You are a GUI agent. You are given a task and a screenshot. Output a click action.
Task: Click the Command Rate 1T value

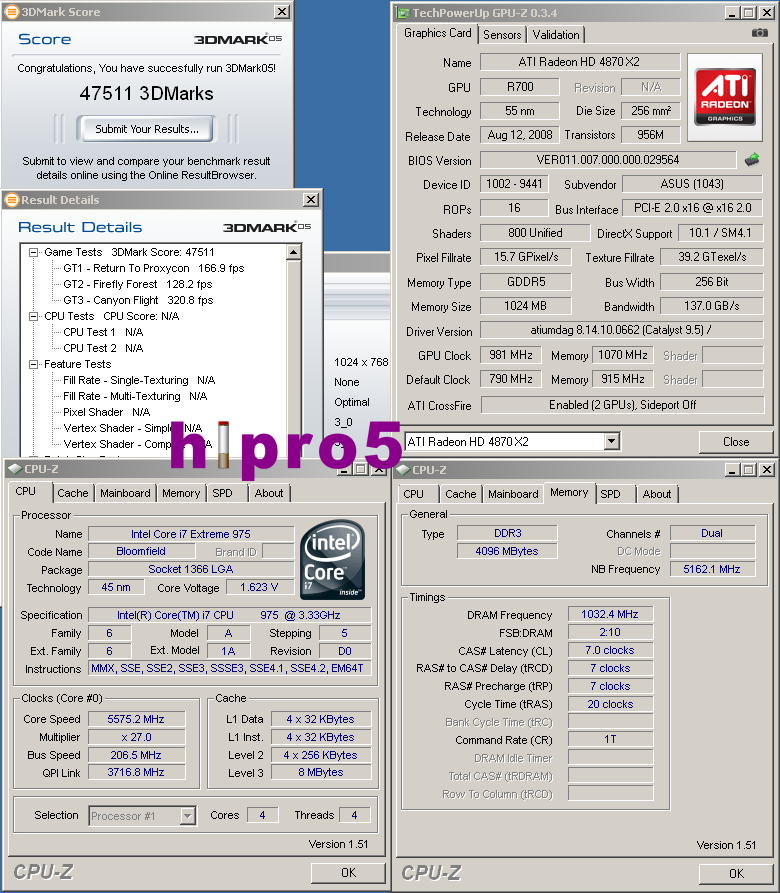click(x=610, y=739)
